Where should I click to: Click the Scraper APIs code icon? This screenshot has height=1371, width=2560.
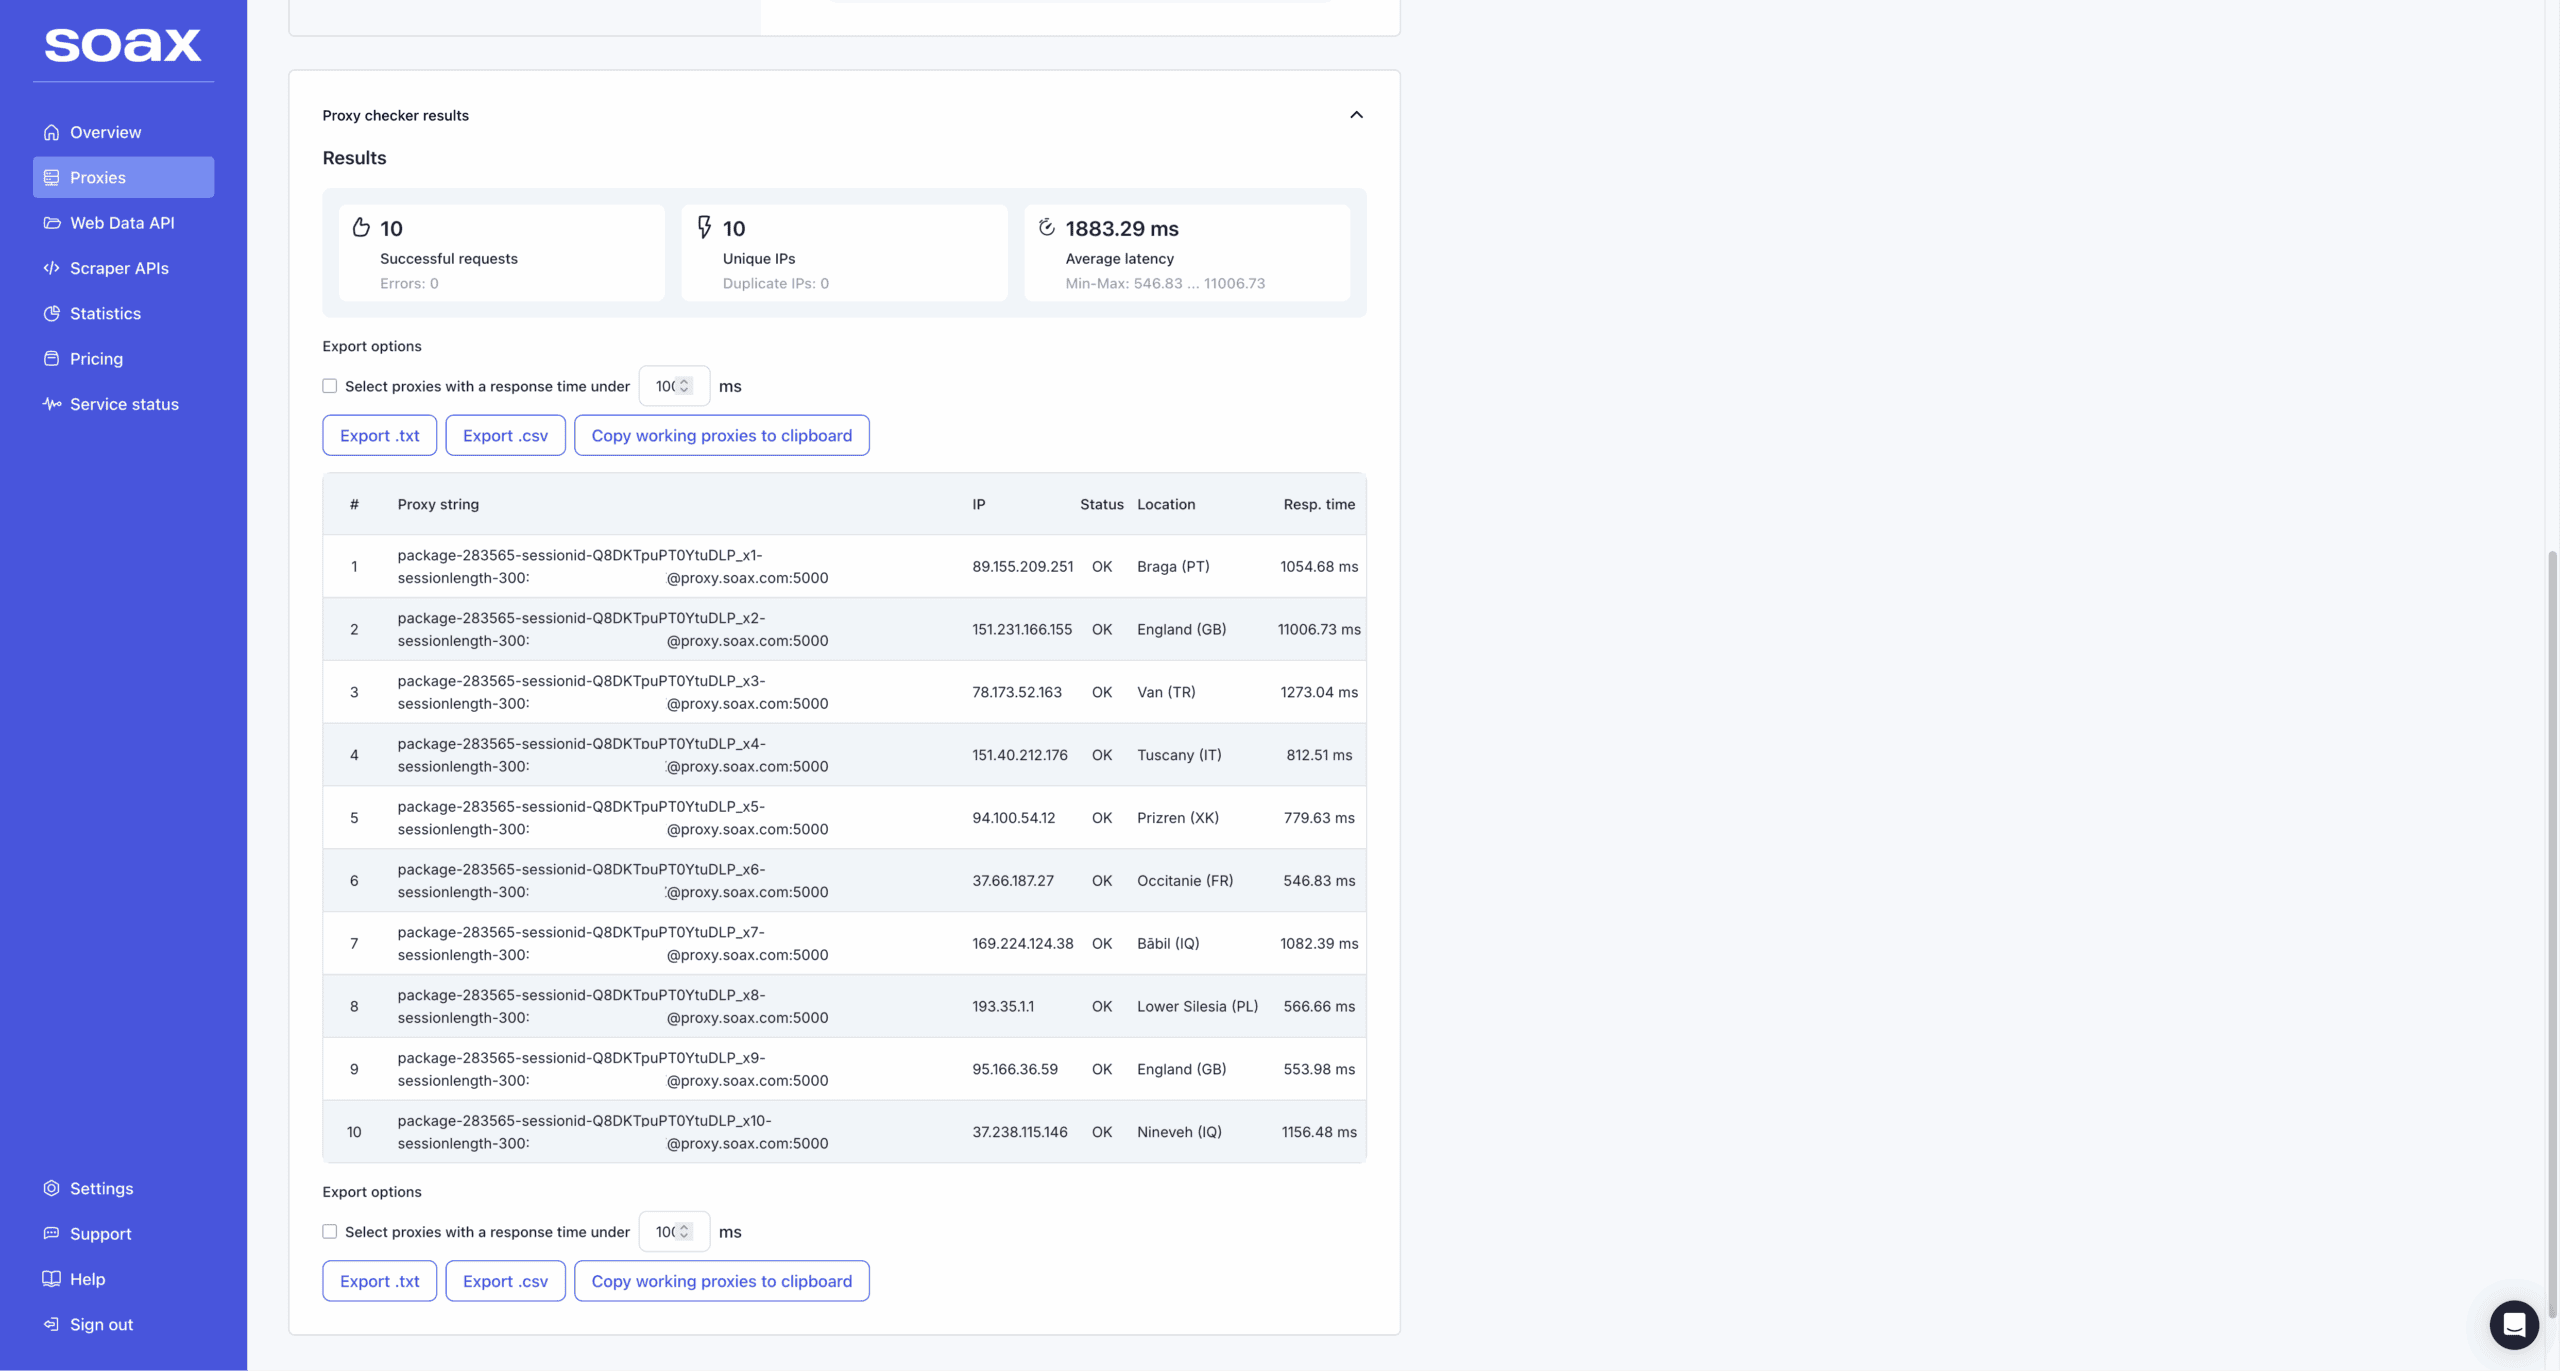51,268
